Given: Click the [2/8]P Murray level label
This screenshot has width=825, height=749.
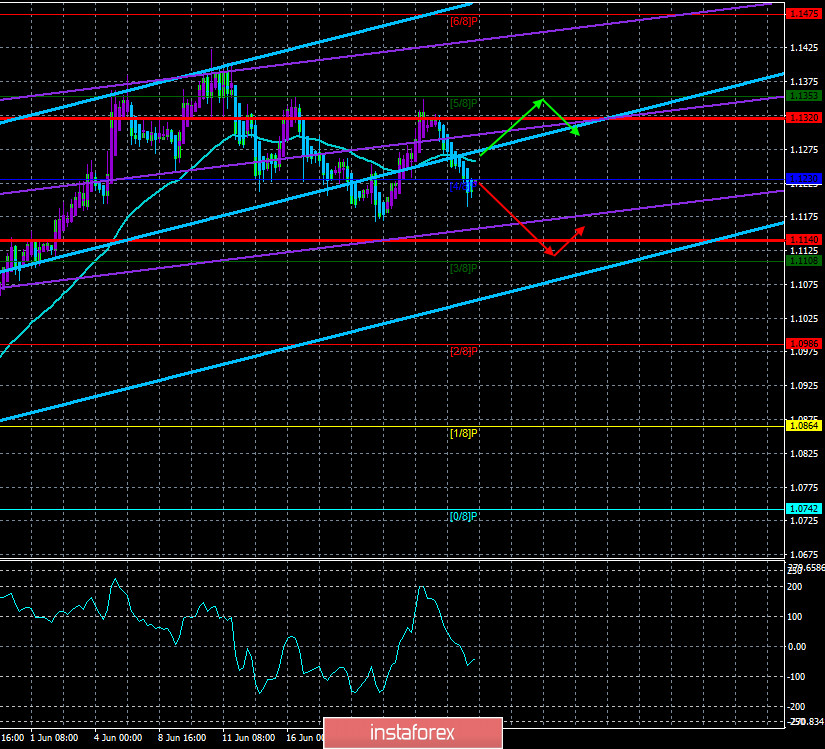Looking at the screenshot, I should [465, 351].
